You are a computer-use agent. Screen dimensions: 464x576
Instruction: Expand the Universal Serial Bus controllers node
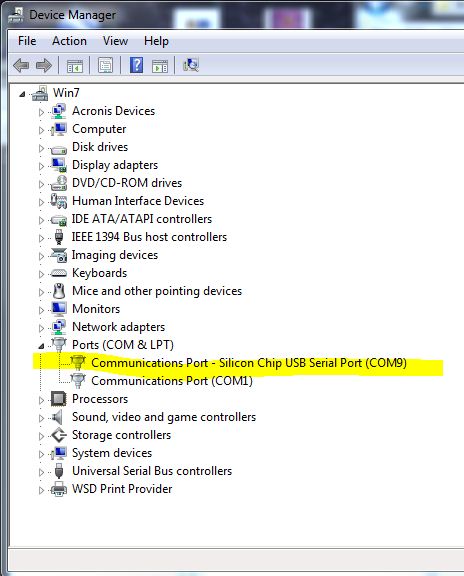point(41,472)
